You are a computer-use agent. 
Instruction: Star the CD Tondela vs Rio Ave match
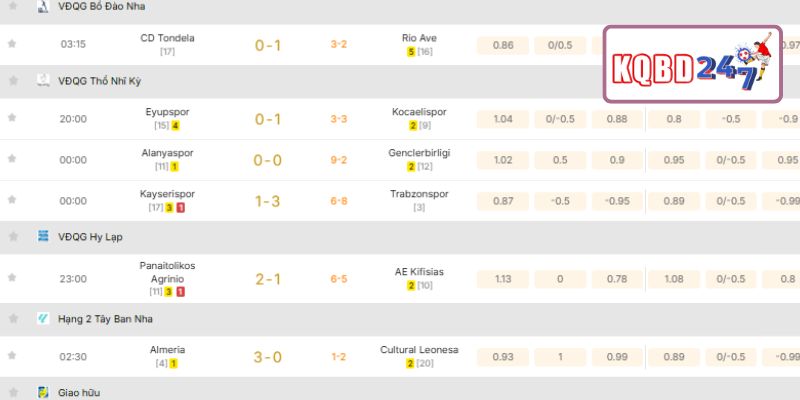(x=12, y=44)
